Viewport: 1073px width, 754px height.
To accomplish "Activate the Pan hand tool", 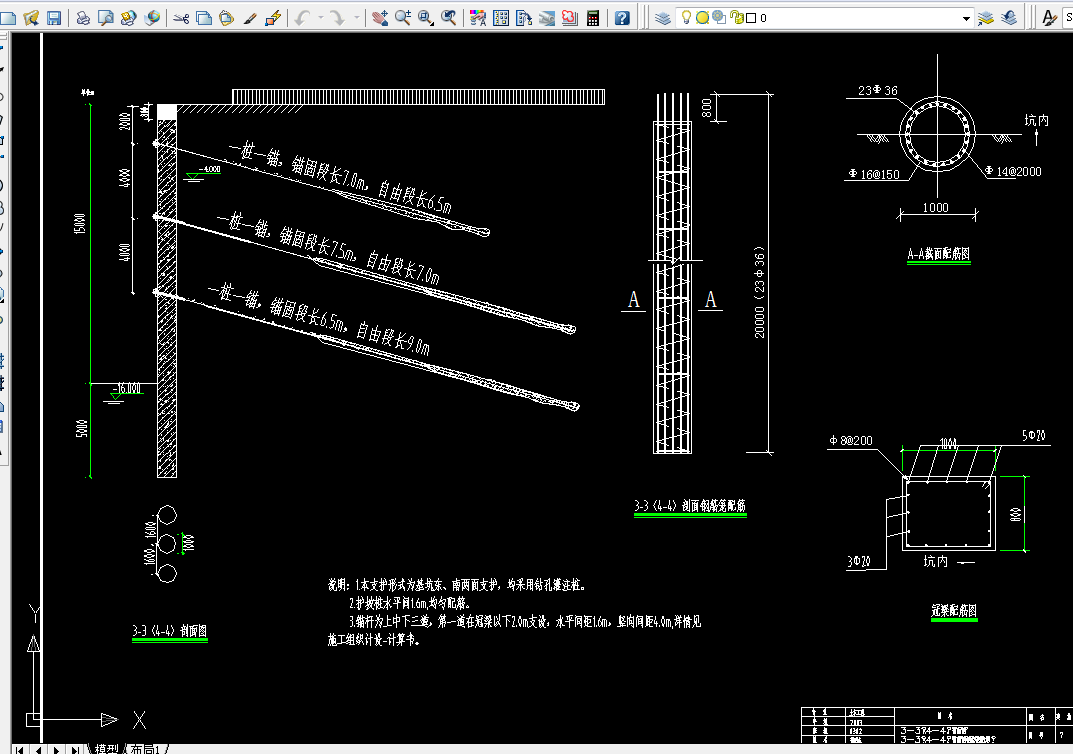I will (380, 18).
